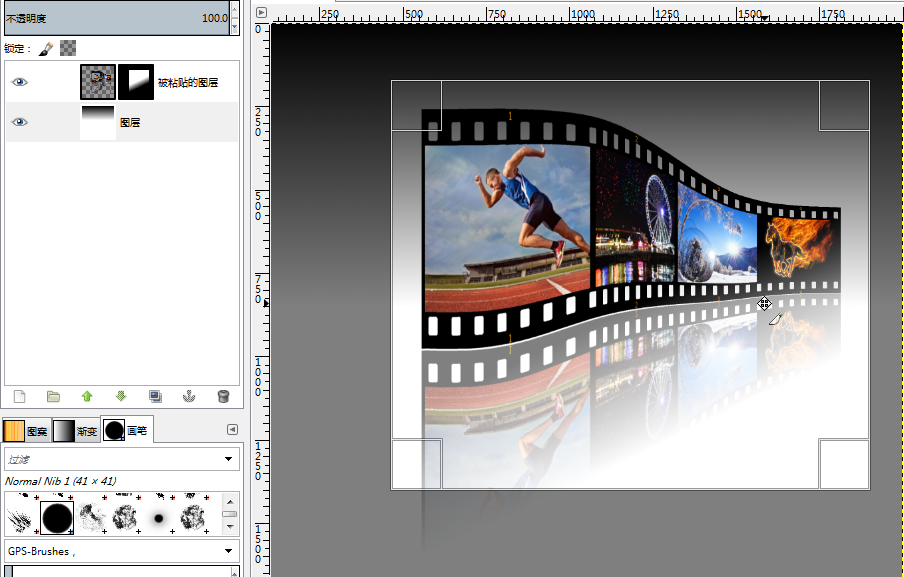The height and width of the screenshot is (577, 904).
Task: Switch to the 渐变 gradients tab
Action: [x=76, y=431]
